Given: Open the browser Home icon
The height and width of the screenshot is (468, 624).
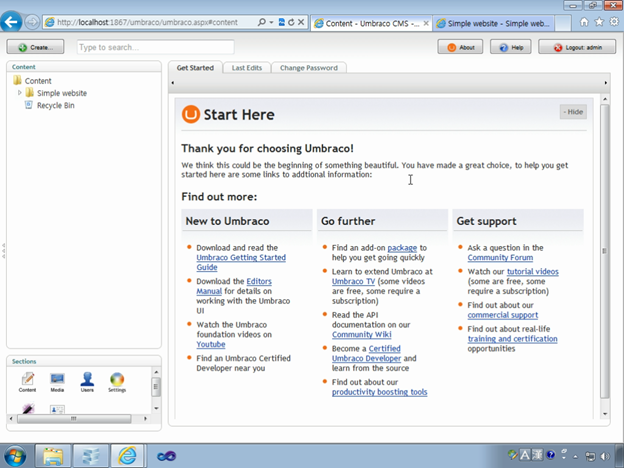Looking at the screenshot, I should tap(584, 22).
